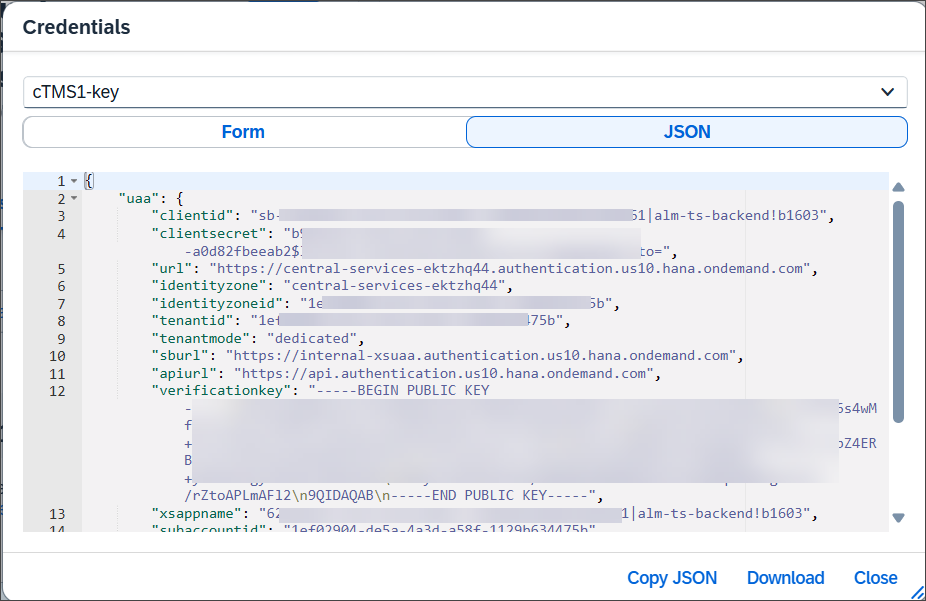Image resolution: width=926 pixels, height=601 pixels.
Task: Click line number 5 in the gutter
Action: point(61,269)
